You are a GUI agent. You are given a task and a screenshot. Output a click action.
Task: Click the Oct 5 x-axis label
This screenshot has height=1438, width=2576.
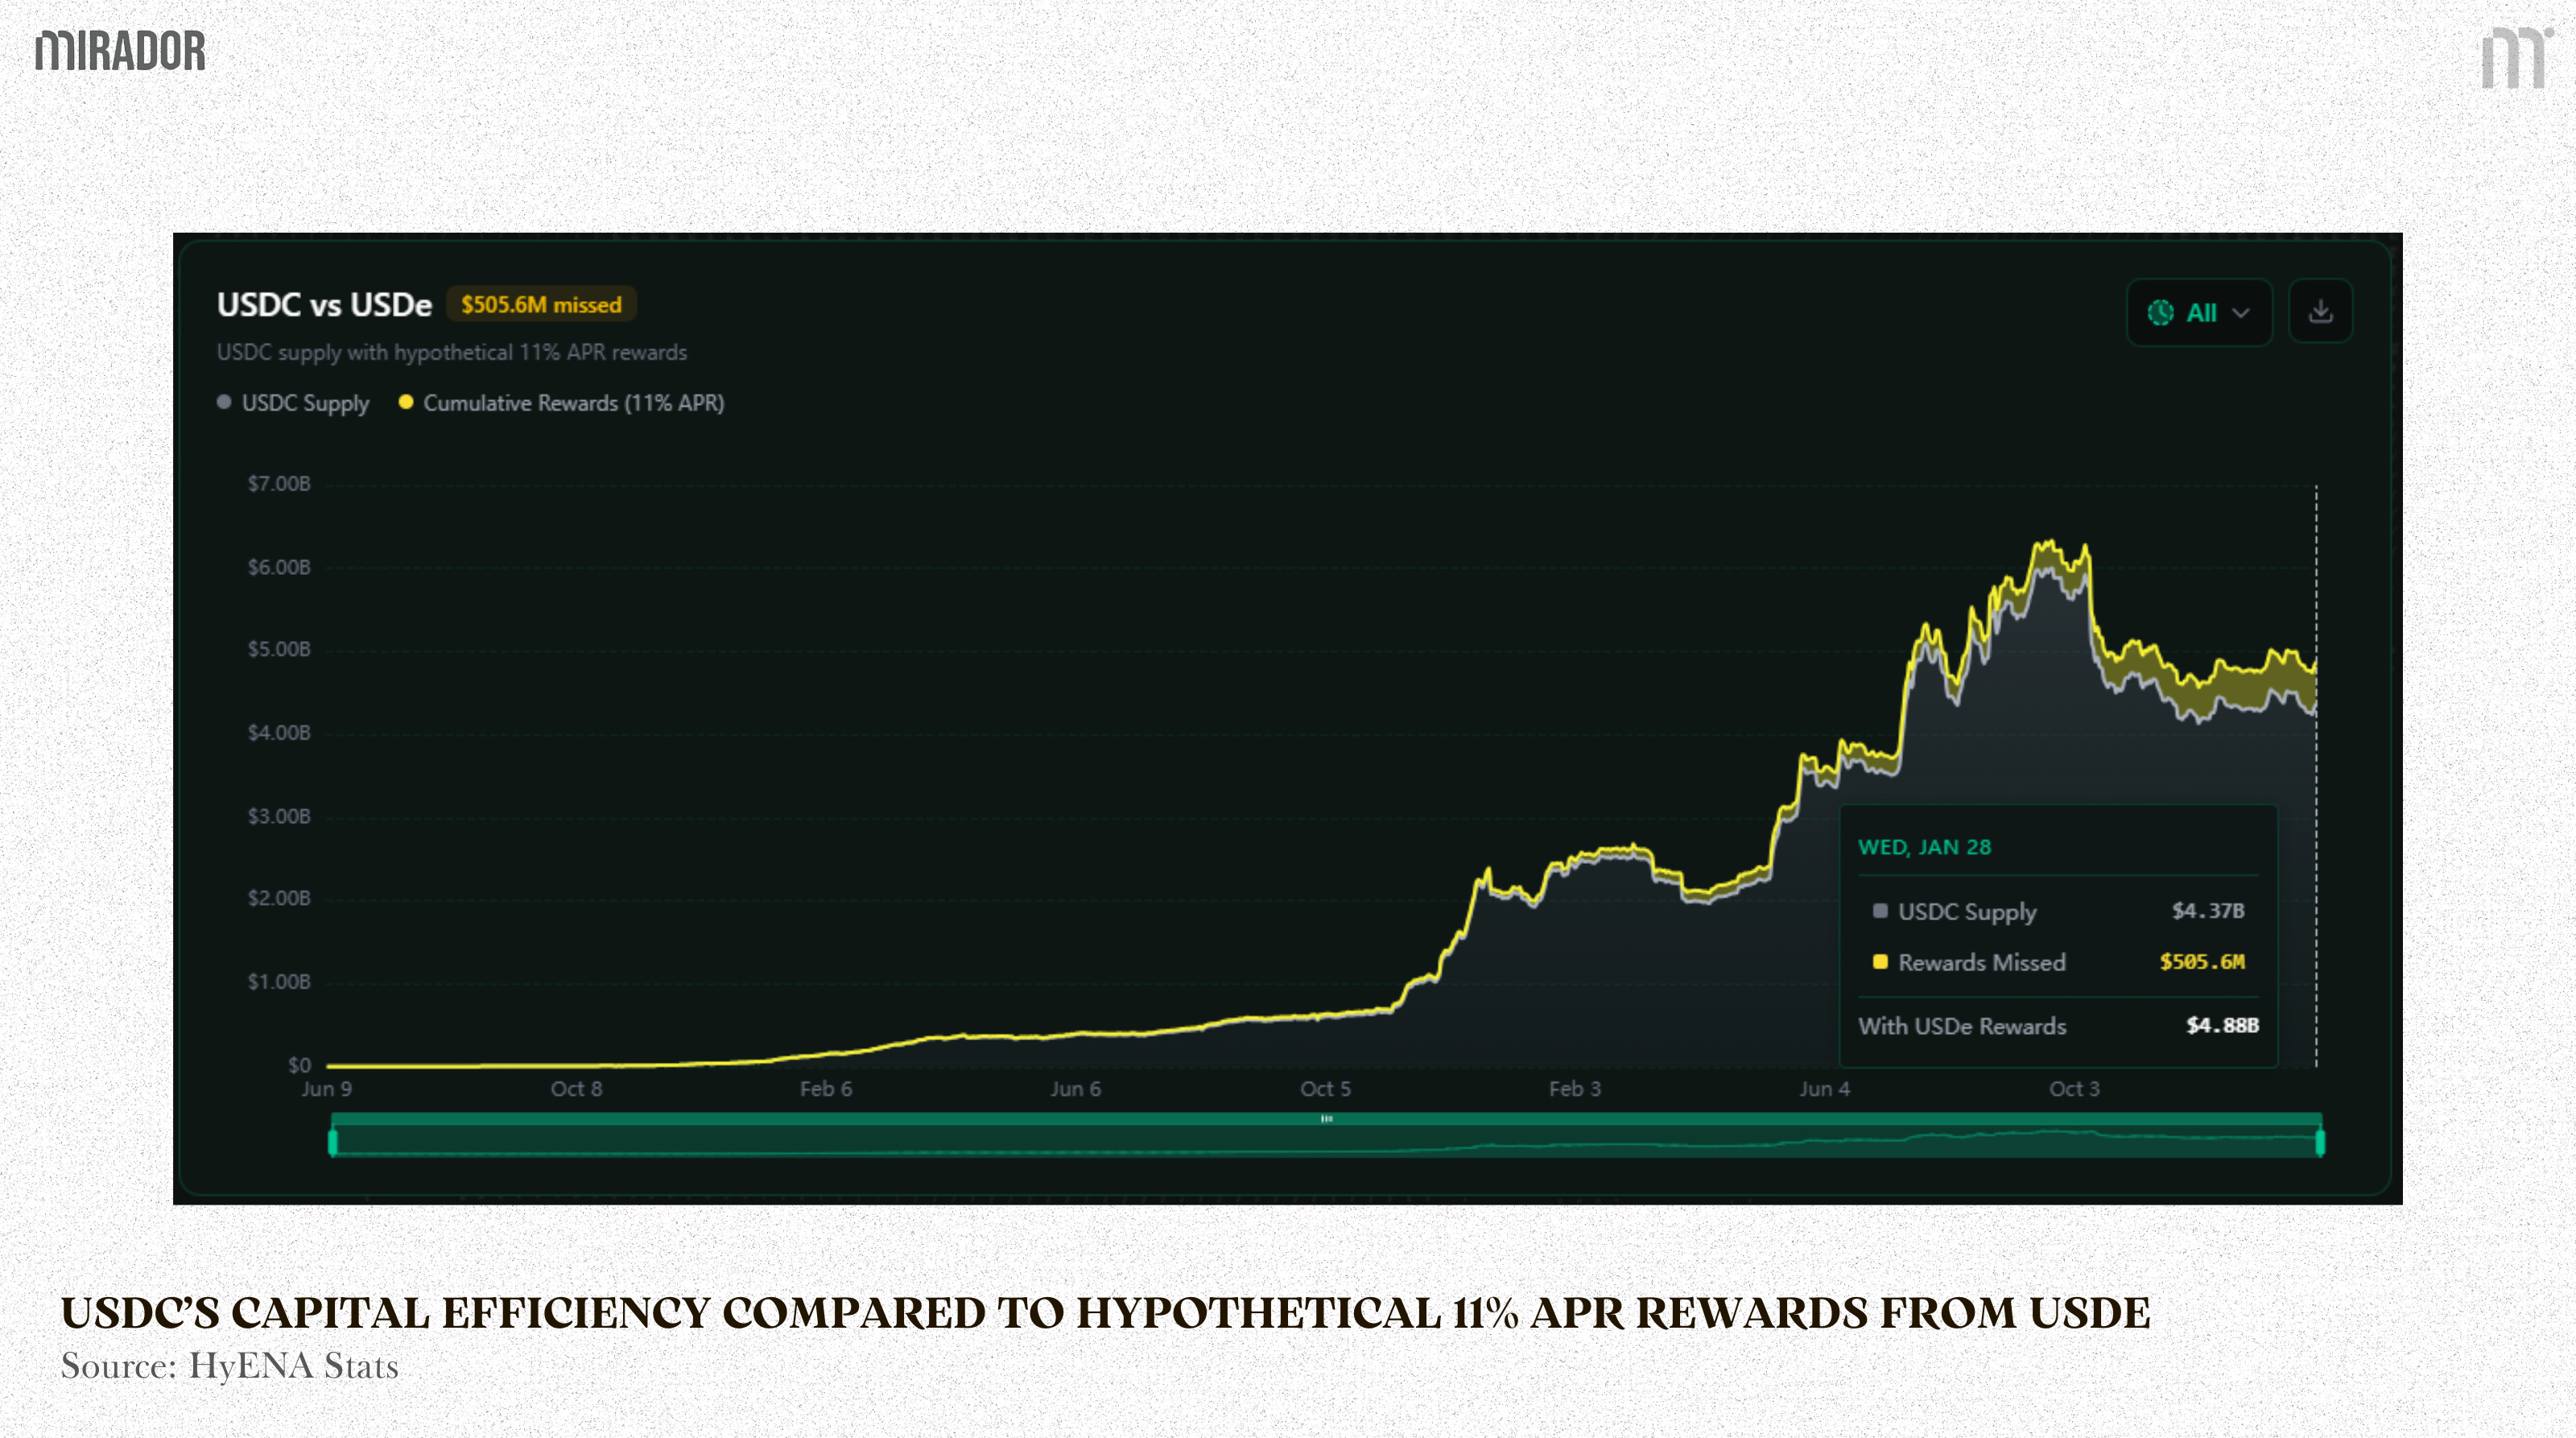click(x=1325, y=1089)
